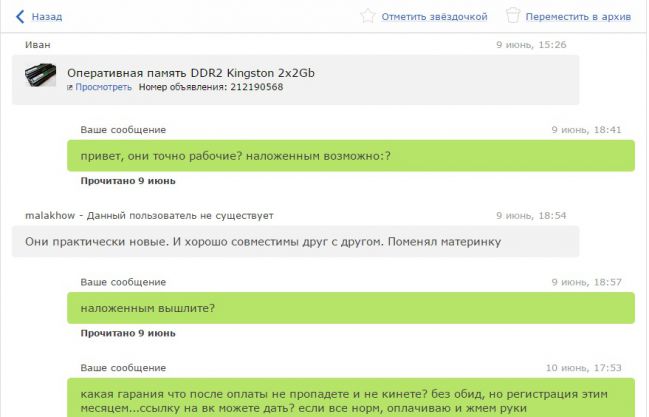Viewport: 649px width, 417px height.
Task: Open the Kingston RAM product thumbnail
Action: [40, 78]
